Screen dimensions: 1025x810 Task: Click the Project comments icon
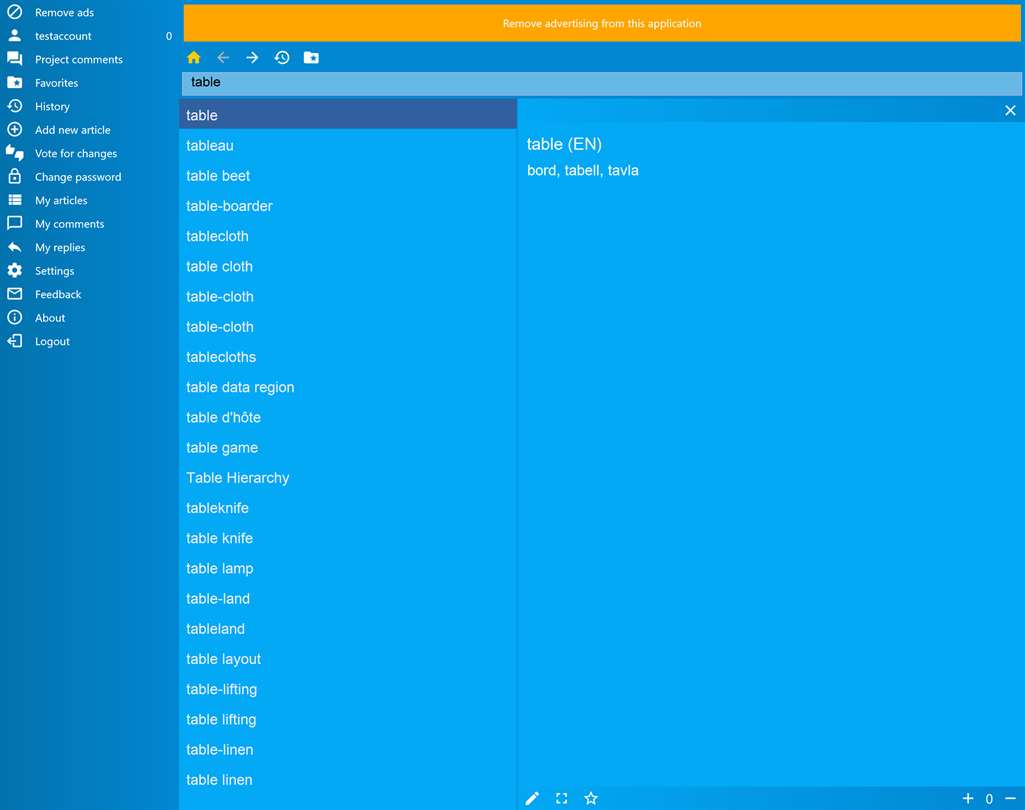(x=14, y=59)
